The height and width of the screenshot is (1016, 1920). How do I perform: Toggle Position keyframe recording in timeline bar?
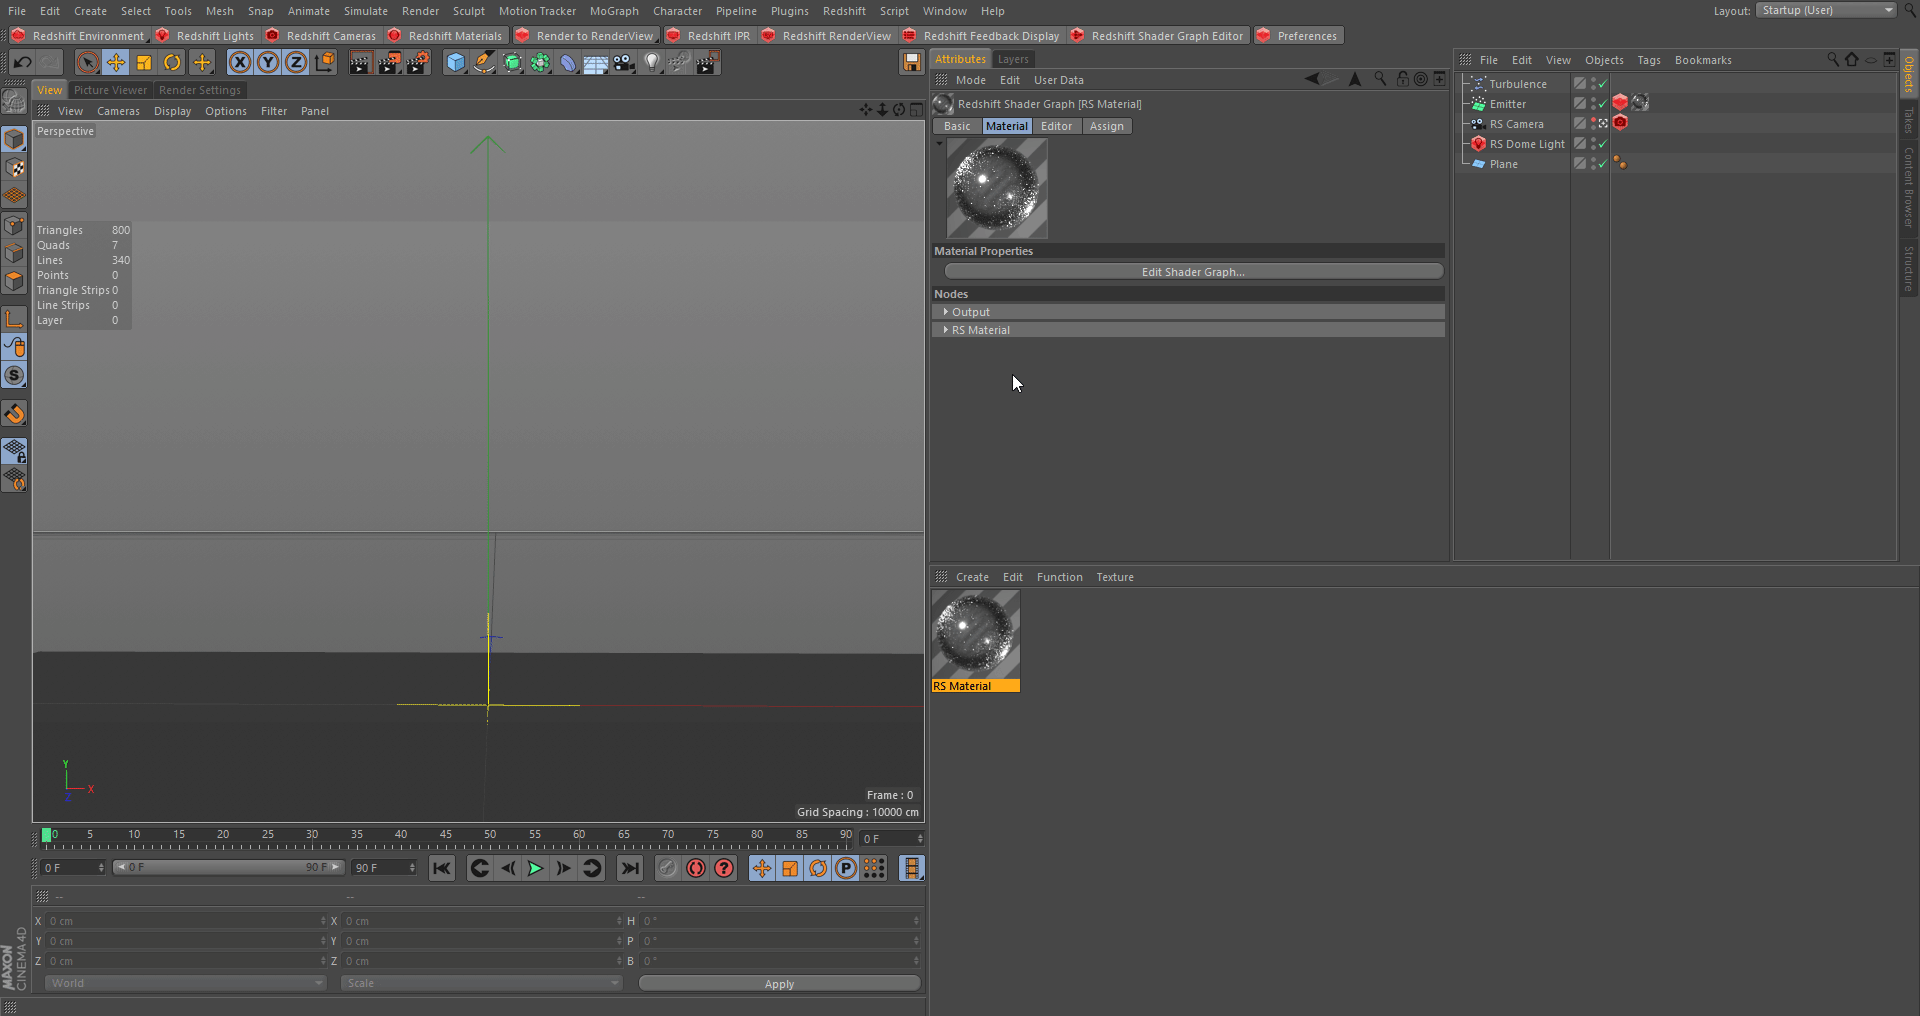(x=762, y=868)
